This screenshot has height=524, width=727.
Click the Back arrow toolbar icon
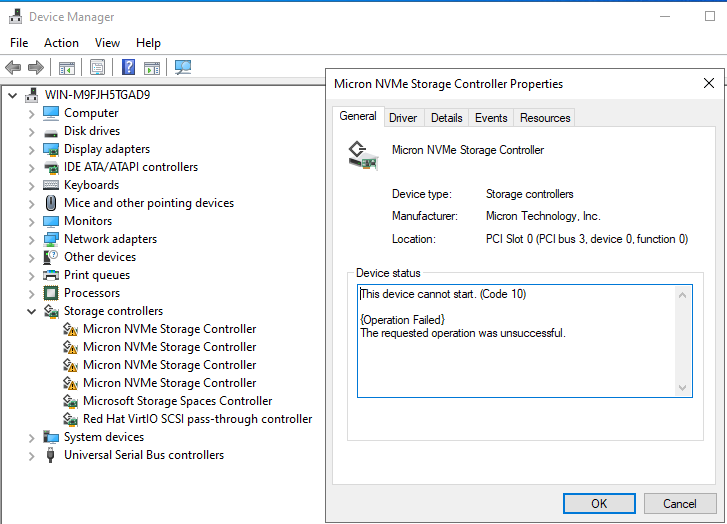point(13,67)
